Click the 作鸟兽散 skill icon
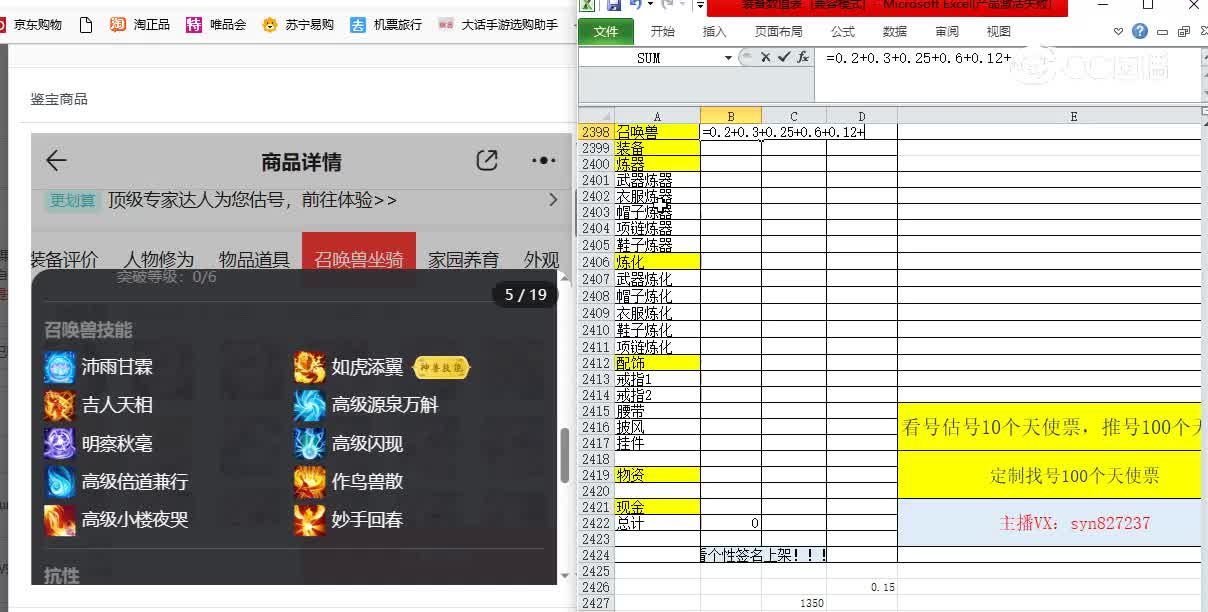 point(310,481)
